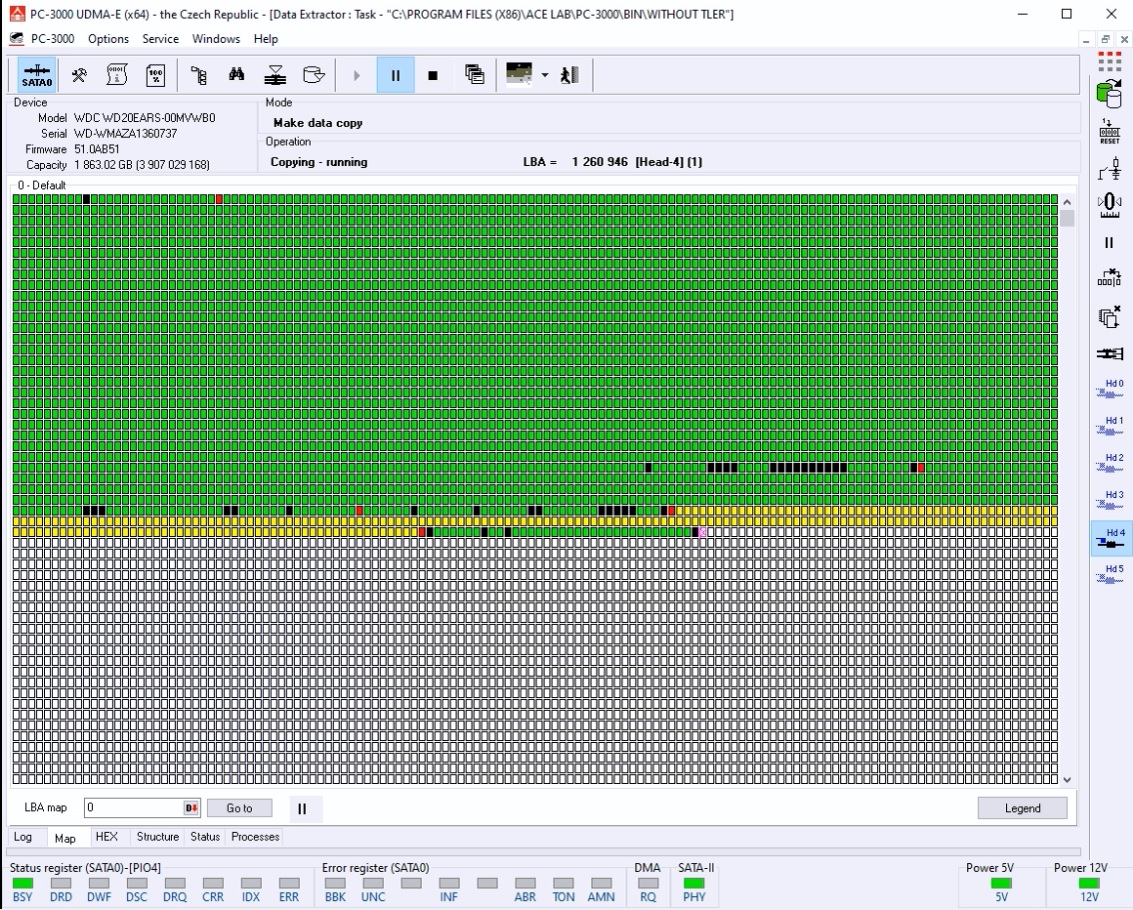Click the binoculars search icon
This screenshot has height=910, width=1133.
coord(237,75)
